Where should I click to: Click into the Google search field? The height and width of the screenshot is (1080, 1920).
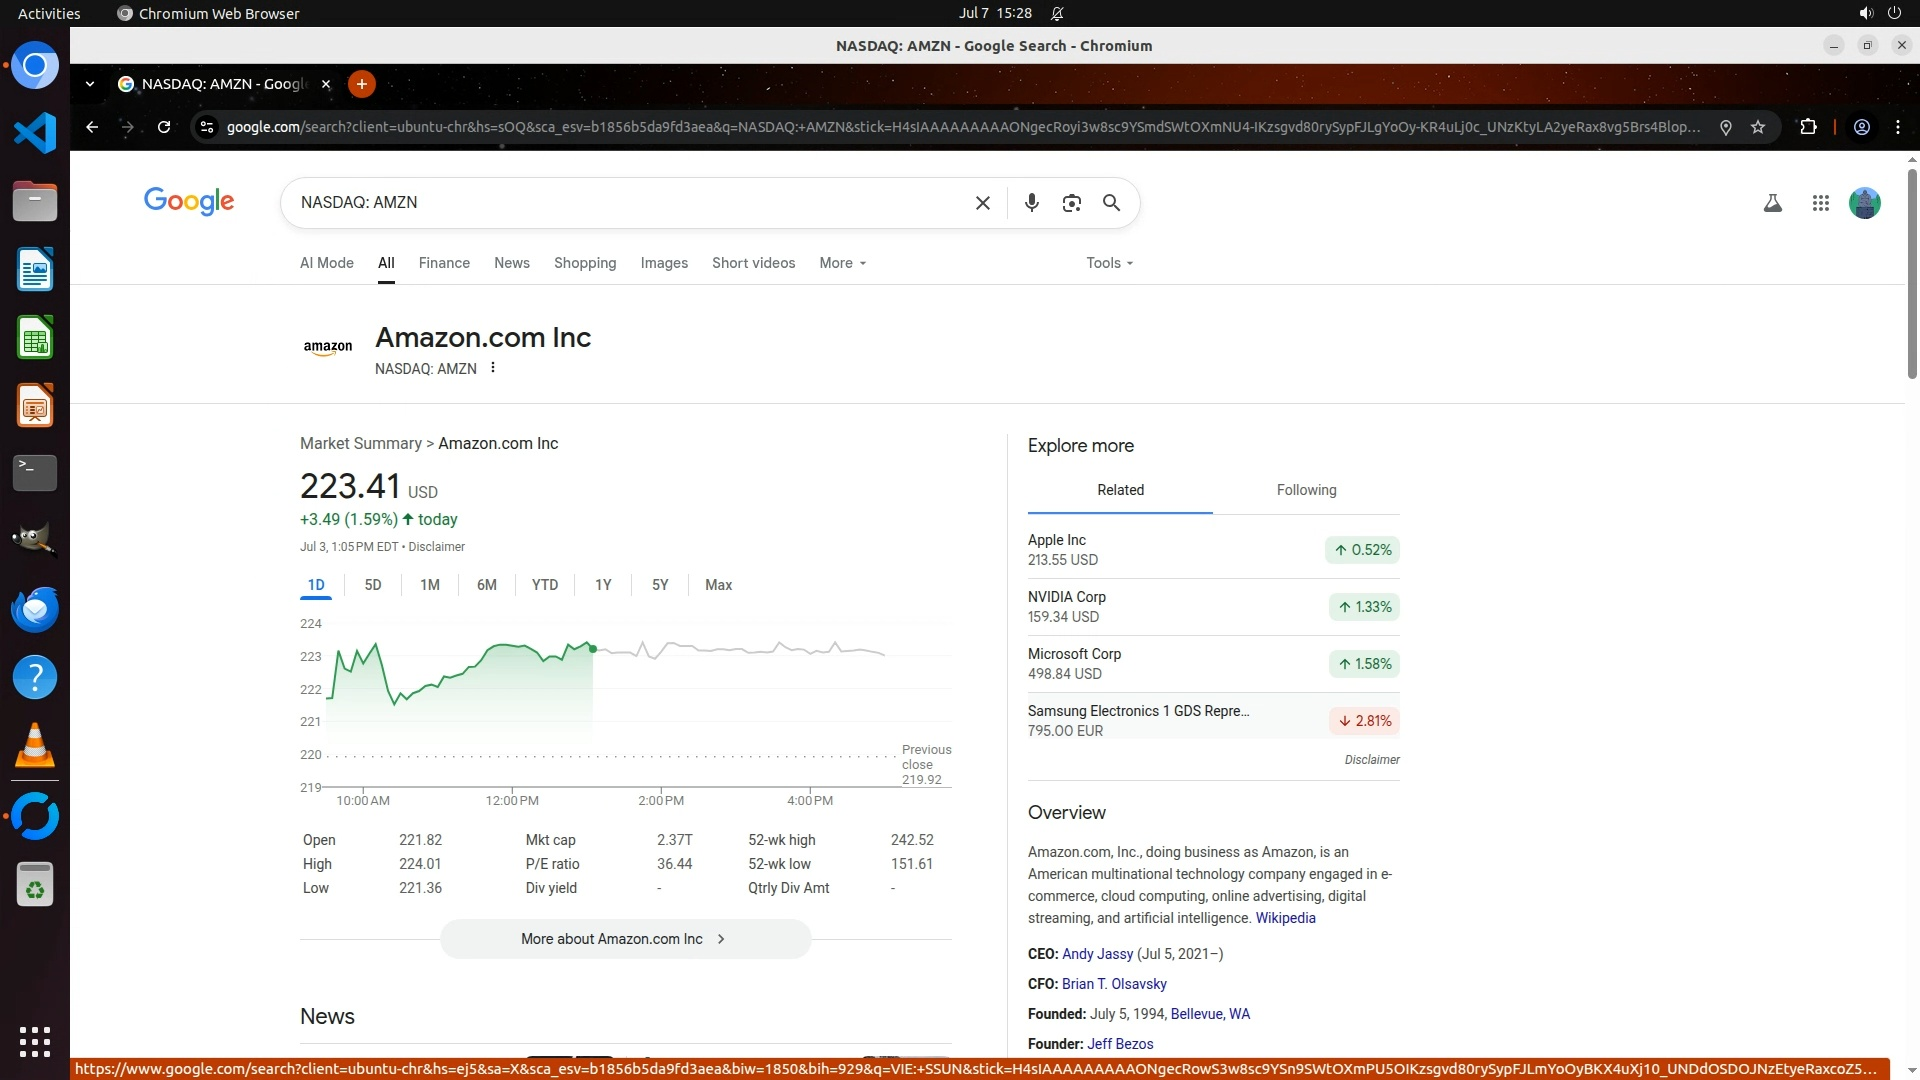pos(630,203)
